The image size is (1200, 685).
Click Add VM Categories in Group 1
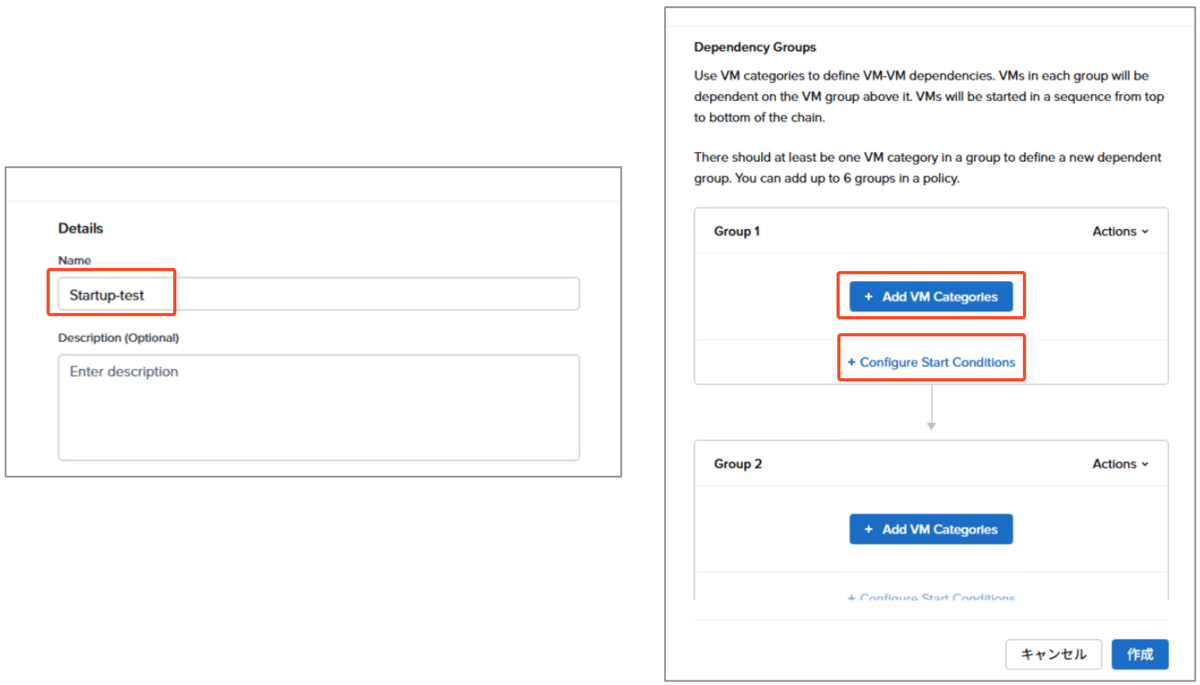point(931,297)
